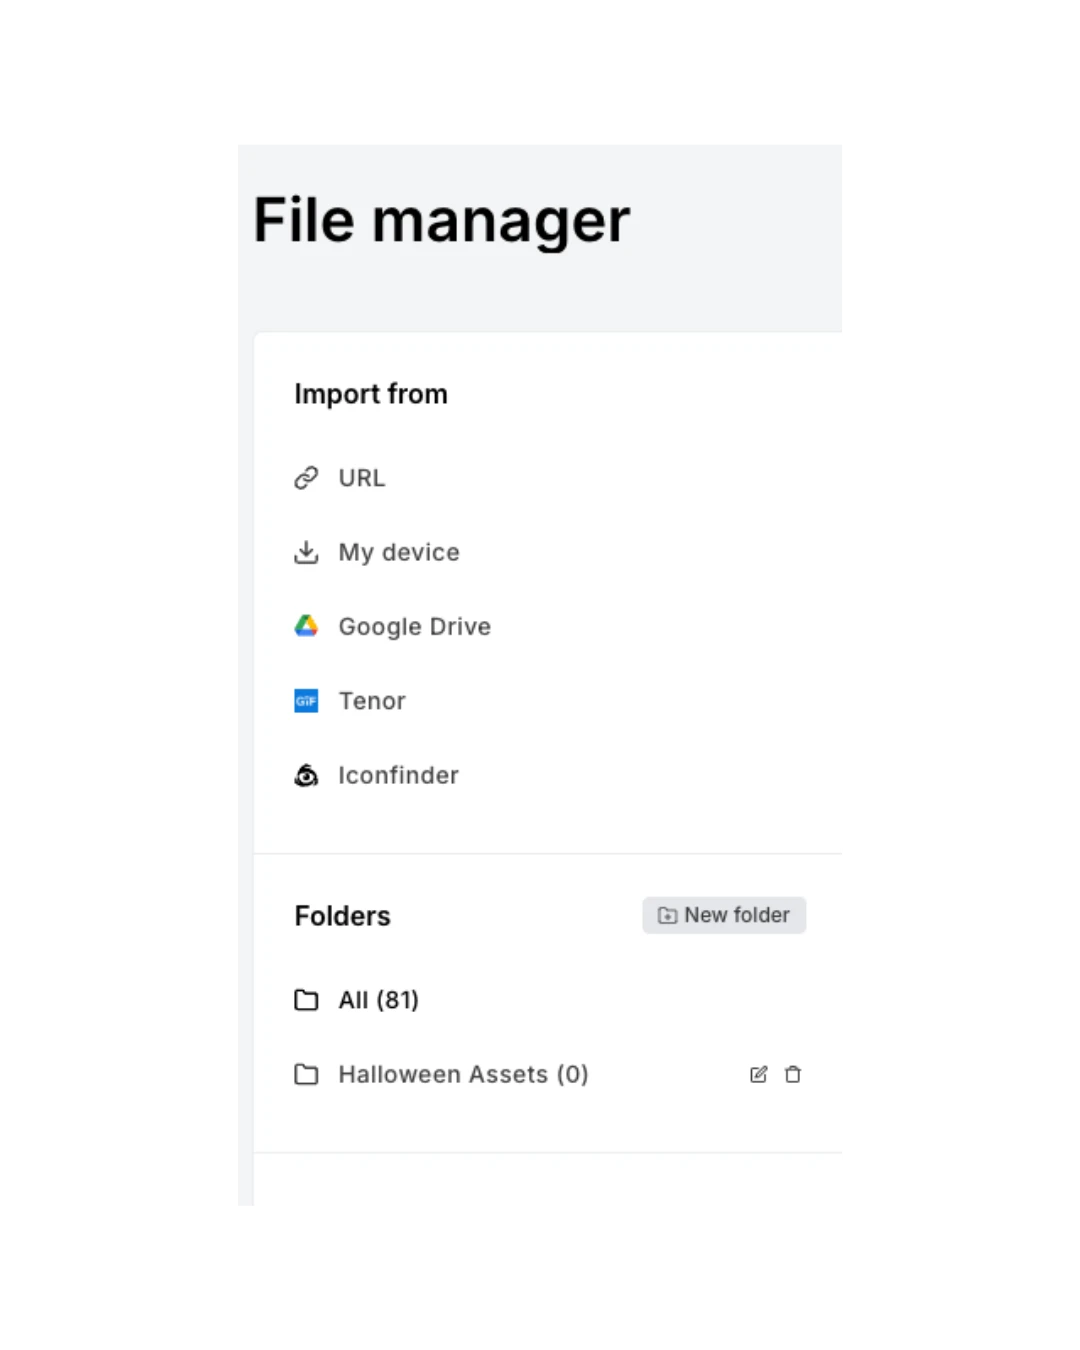
Task: Select the My device import option
Action: (399, 552)
